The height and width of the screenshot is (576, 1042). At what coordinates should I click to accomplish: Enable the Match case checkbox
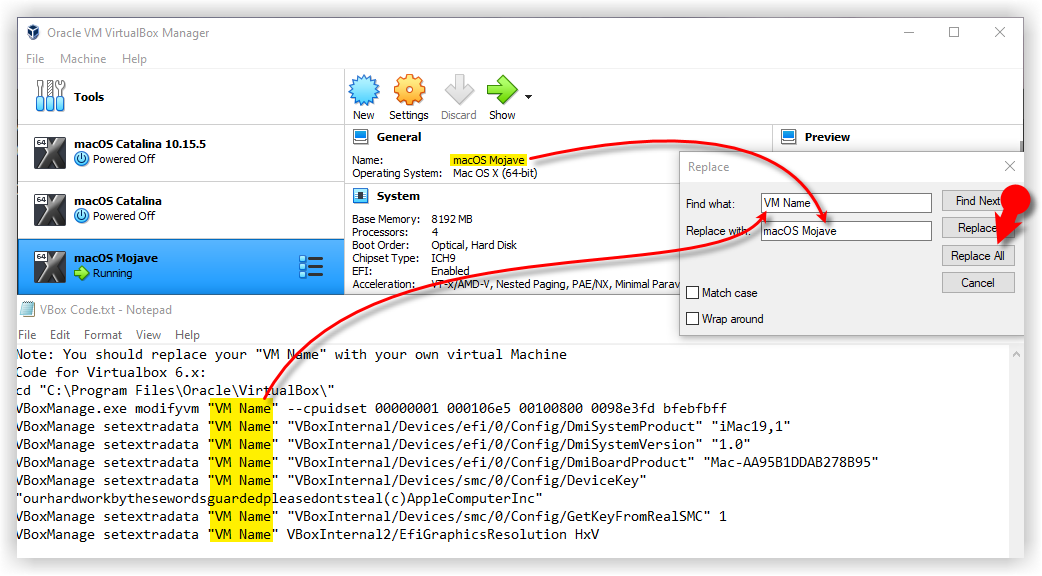point(692,292)
